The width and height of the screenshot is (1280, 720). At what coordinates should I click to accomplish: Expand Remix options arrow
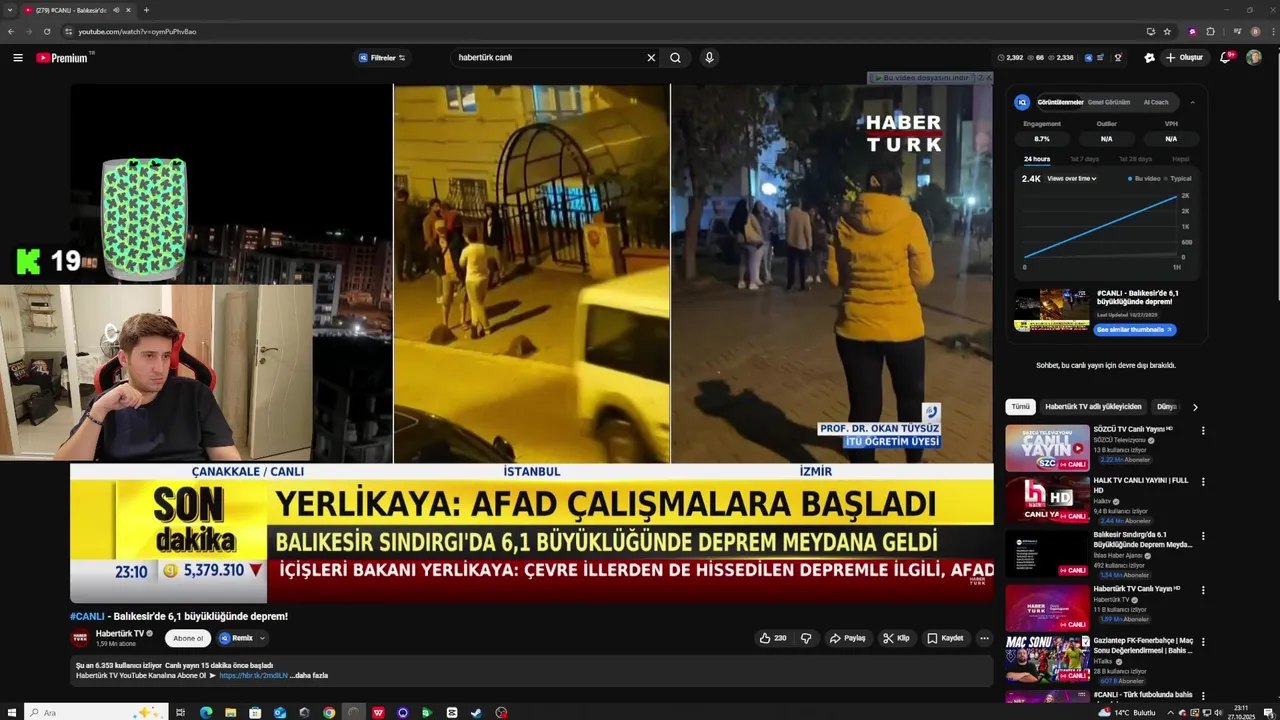pyautogui.click(x=263, y=638)
